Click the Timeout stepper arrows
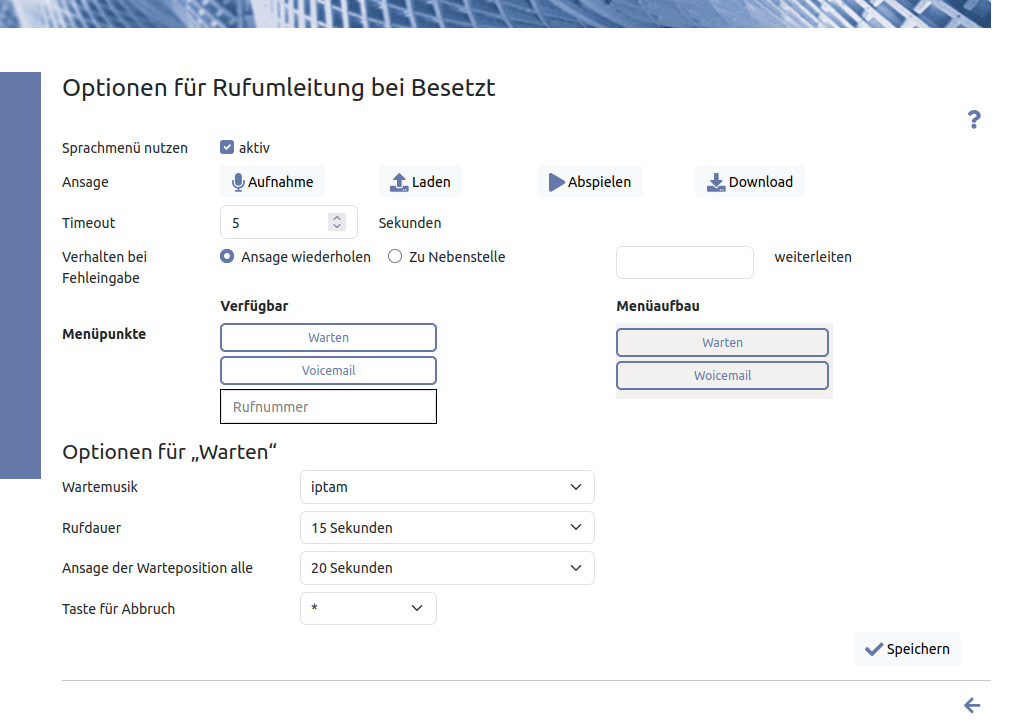The width and height of the screenshot is (1012, 723). tap(337, 223)
